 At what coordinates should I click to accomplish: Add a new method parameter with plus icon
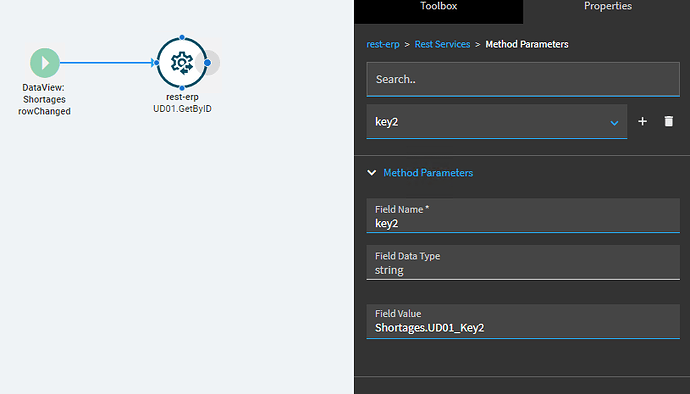tap(642, 121)
